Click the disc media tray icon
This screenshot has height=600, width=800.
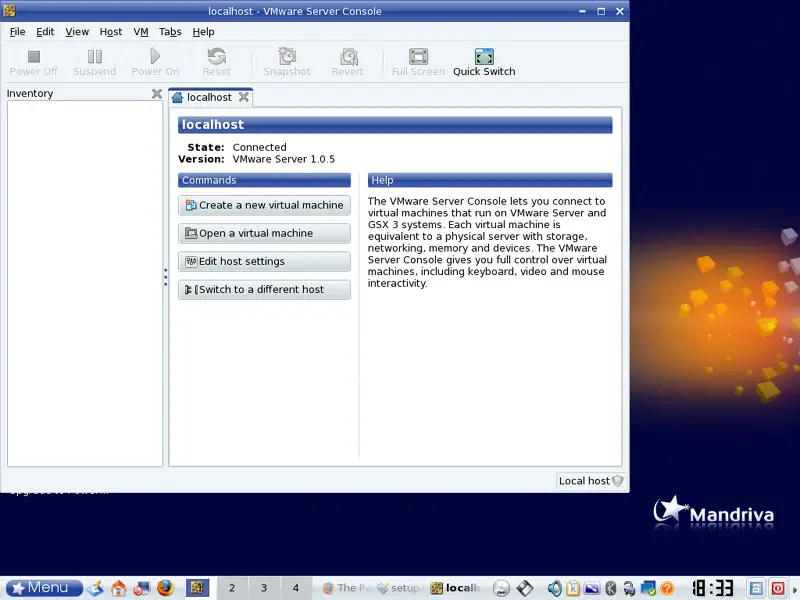tap(502, 588)
